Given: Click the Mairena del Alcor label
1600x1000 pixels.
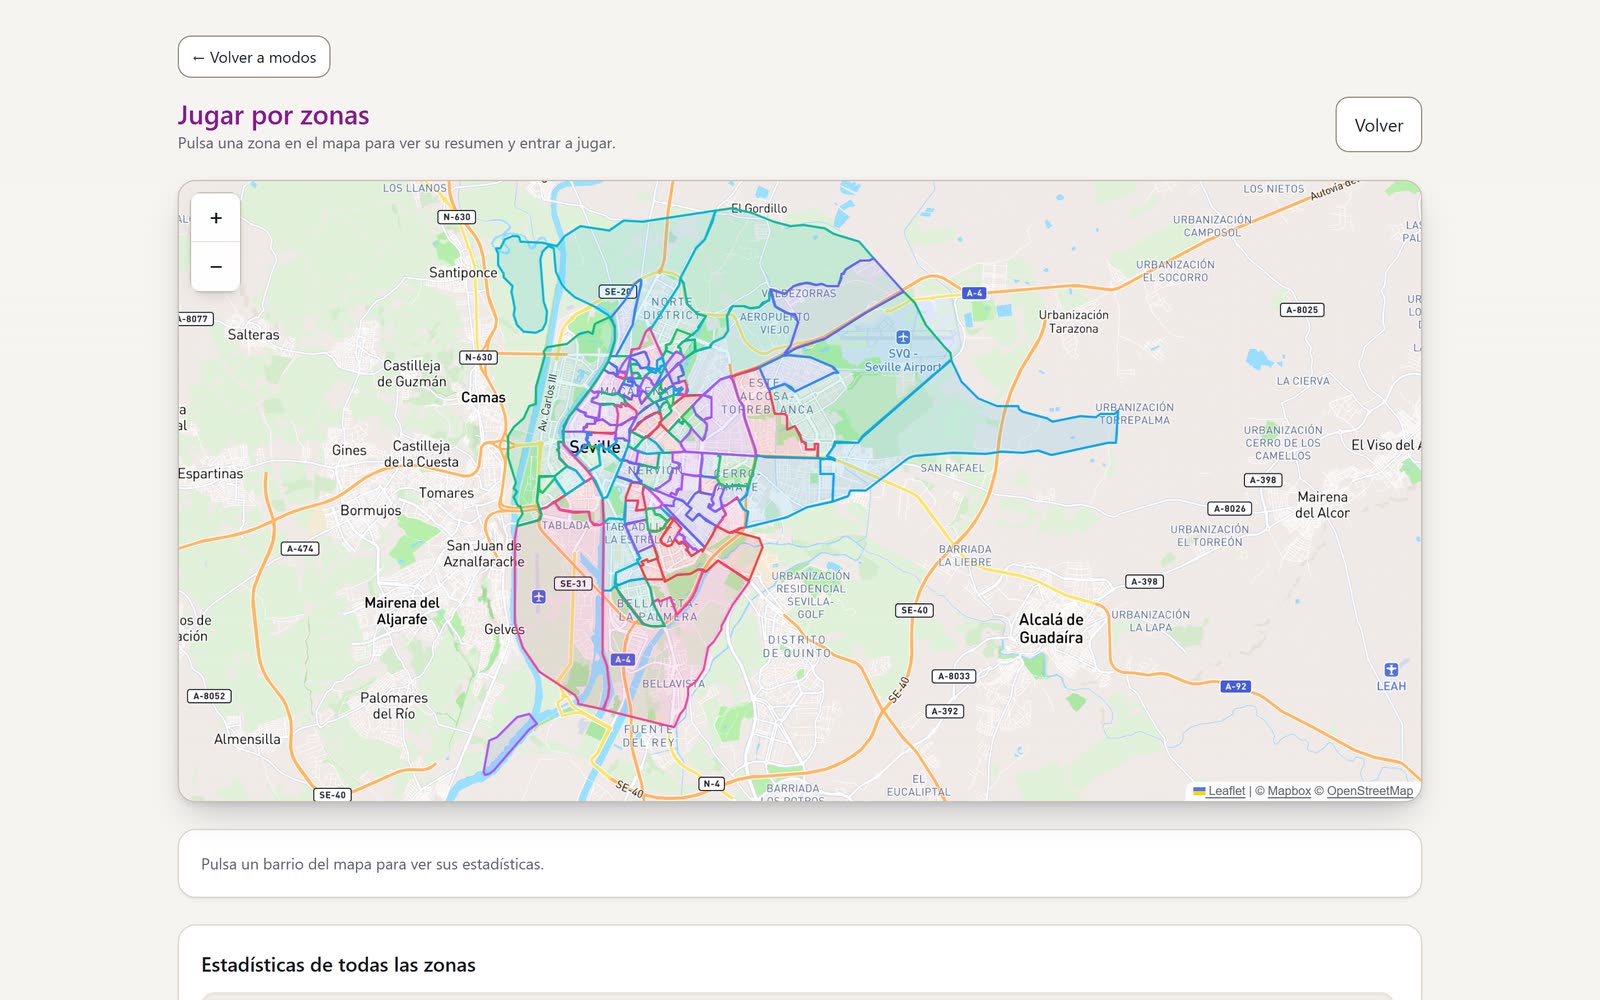Looking at the screenshot, I should pos(1322,505).
